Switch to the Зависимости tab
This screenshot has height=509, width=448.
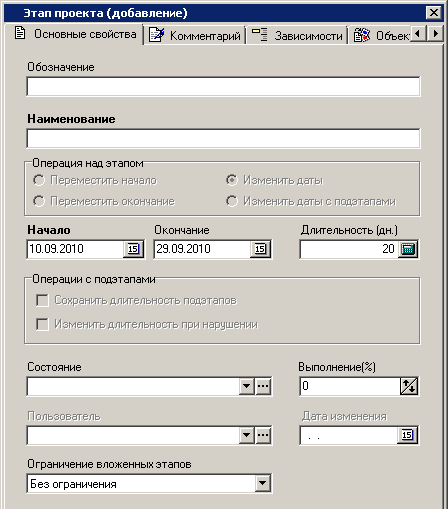tap(297, 35)
